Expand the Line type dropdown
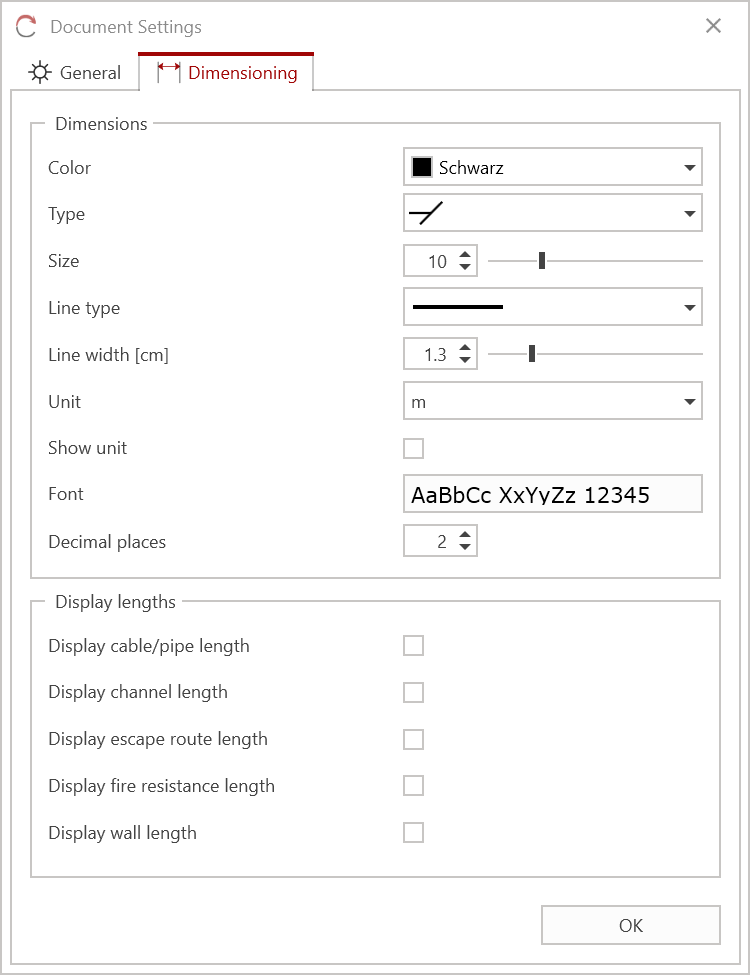The width and height of the screenshot is (750, 975). tap(689, 306)
